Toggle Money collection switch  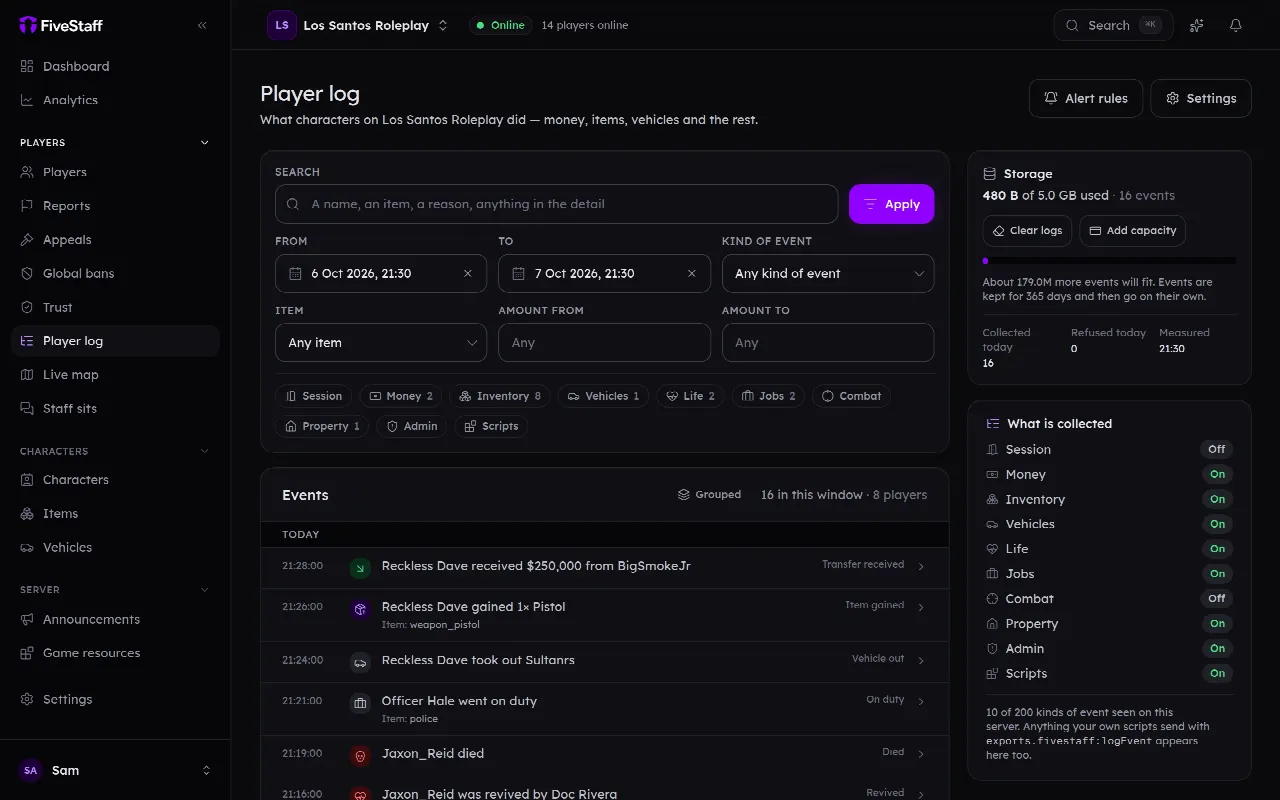click(x=1217, y=474)
